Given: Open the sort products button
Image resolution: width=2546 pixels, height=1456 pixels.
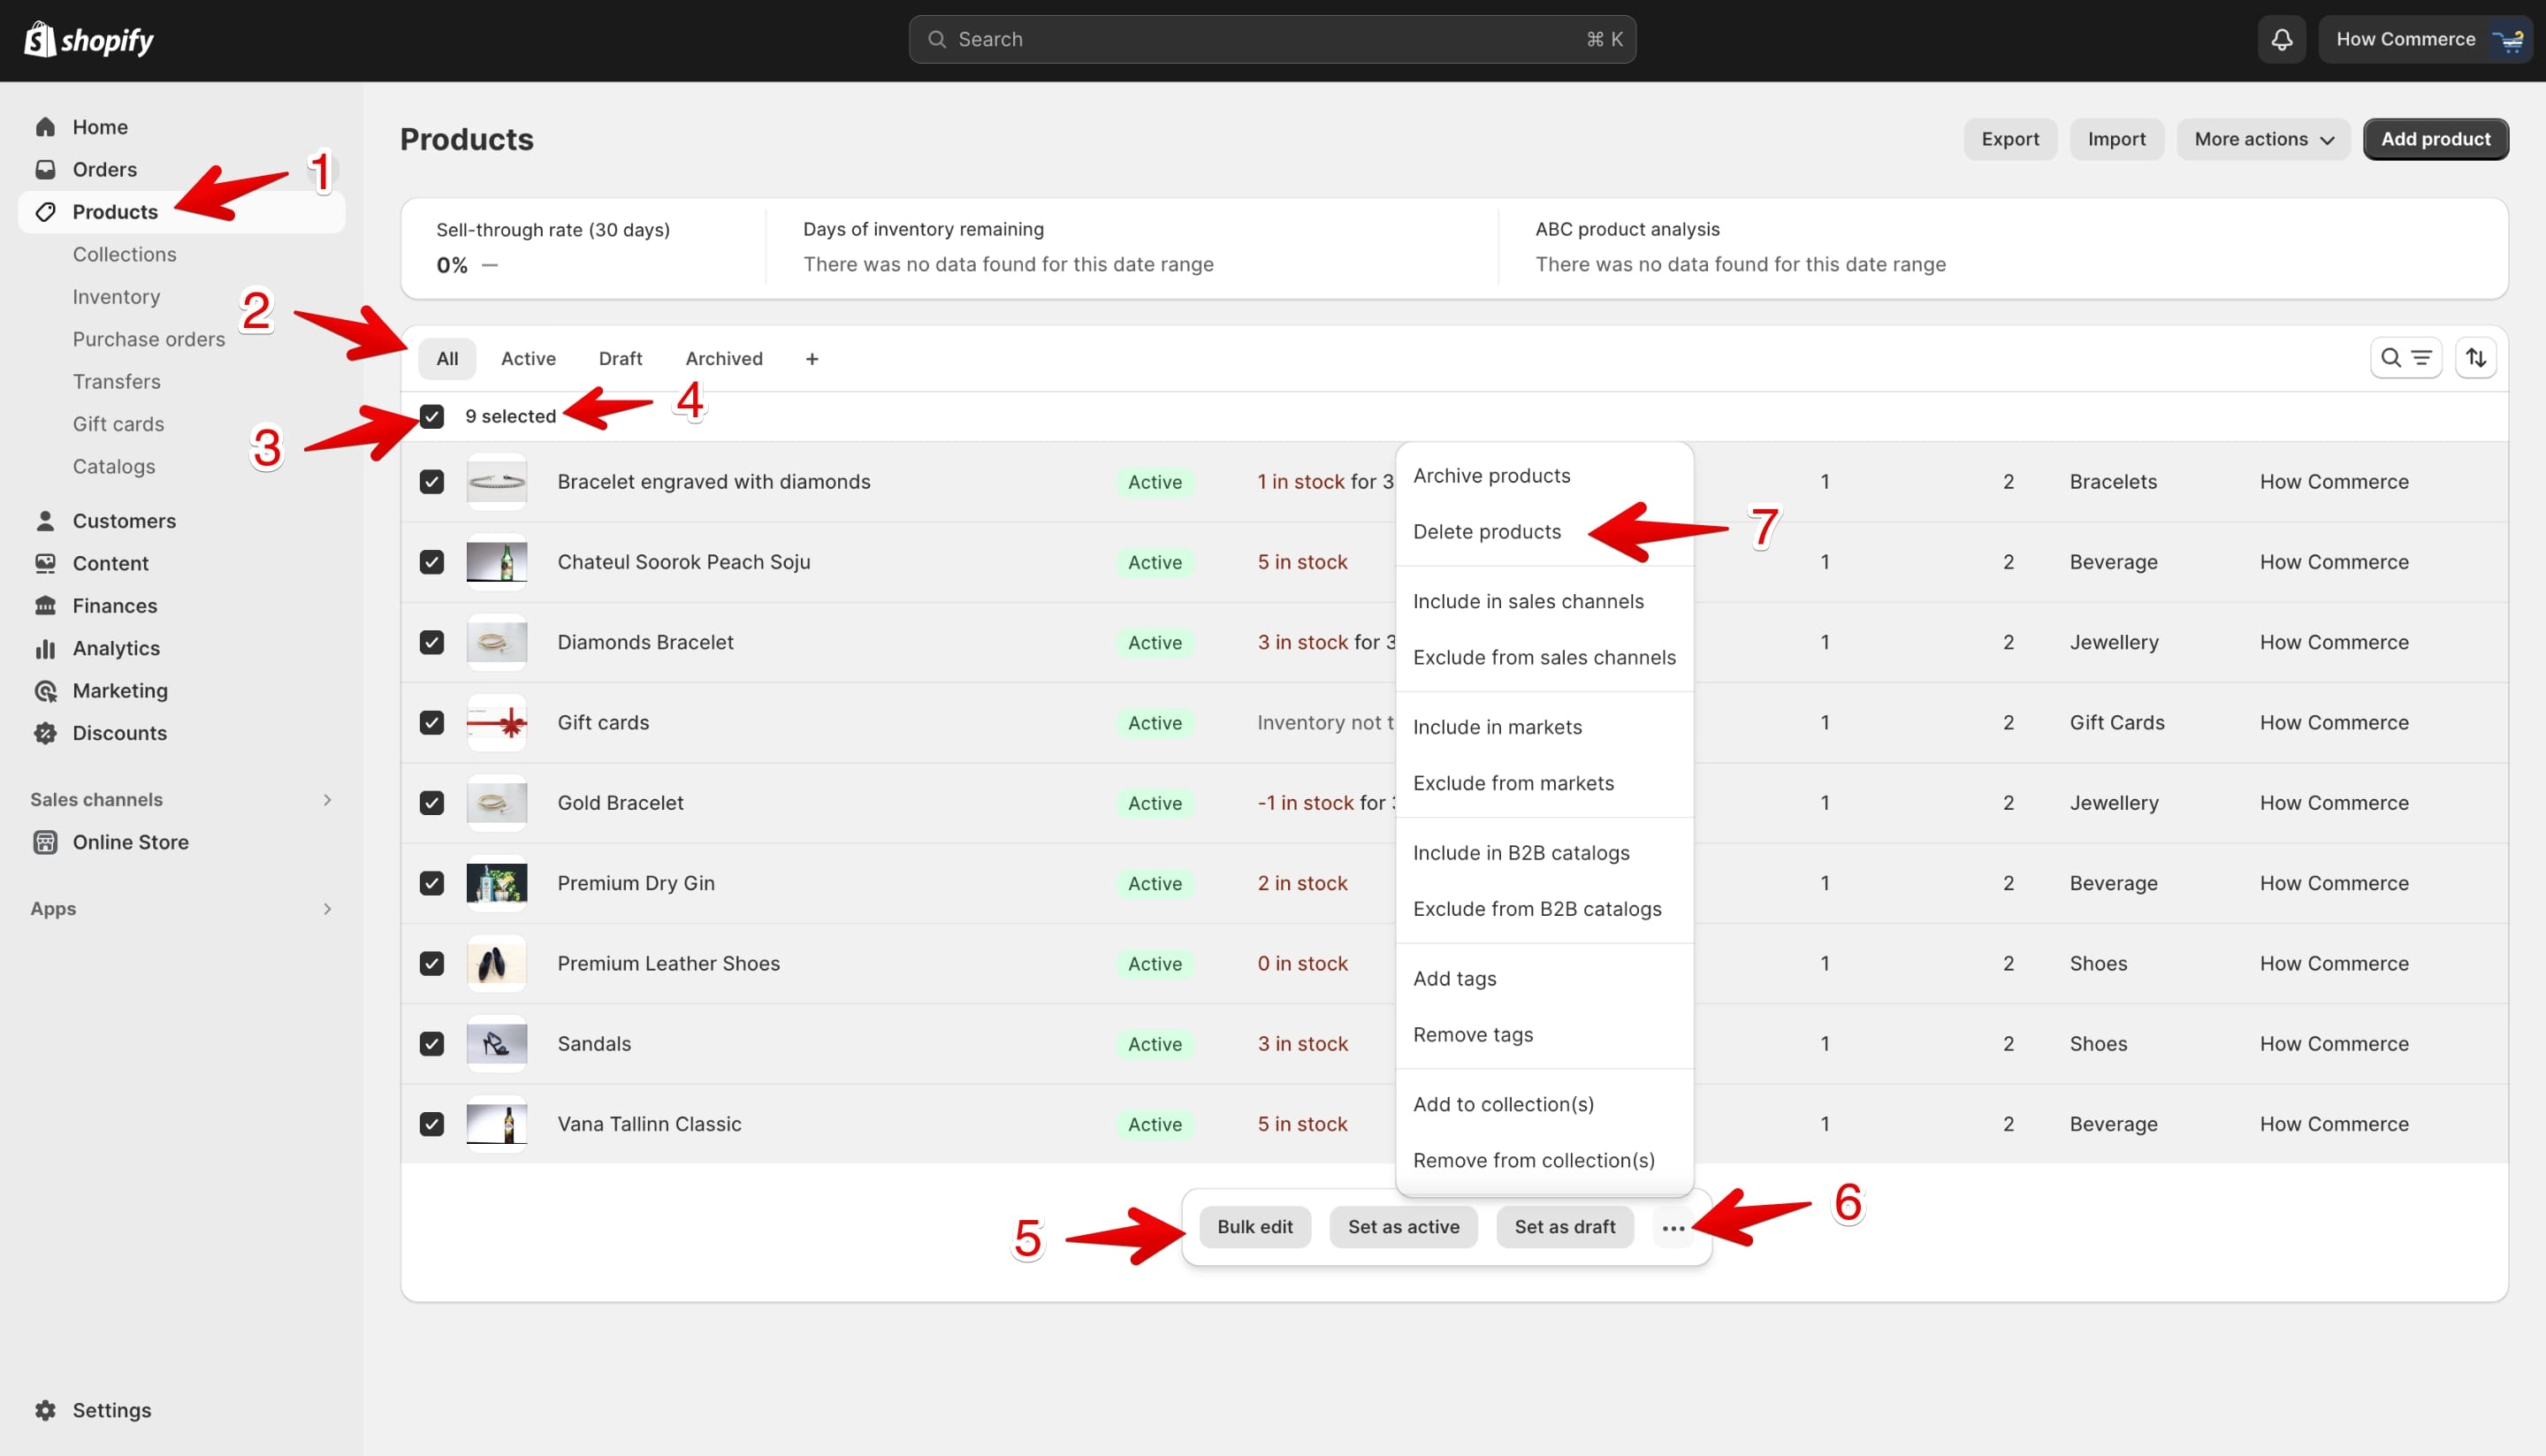Looking at the screenshot, I should [x=2475, y=358].
